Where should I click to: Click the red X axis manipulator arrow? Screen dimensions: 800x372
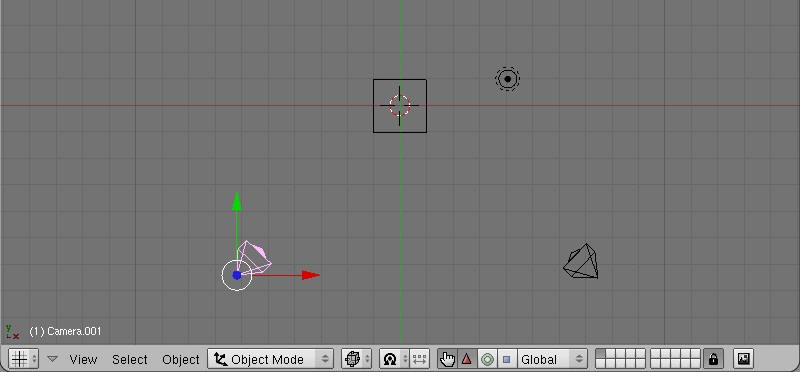coord(311,275)
